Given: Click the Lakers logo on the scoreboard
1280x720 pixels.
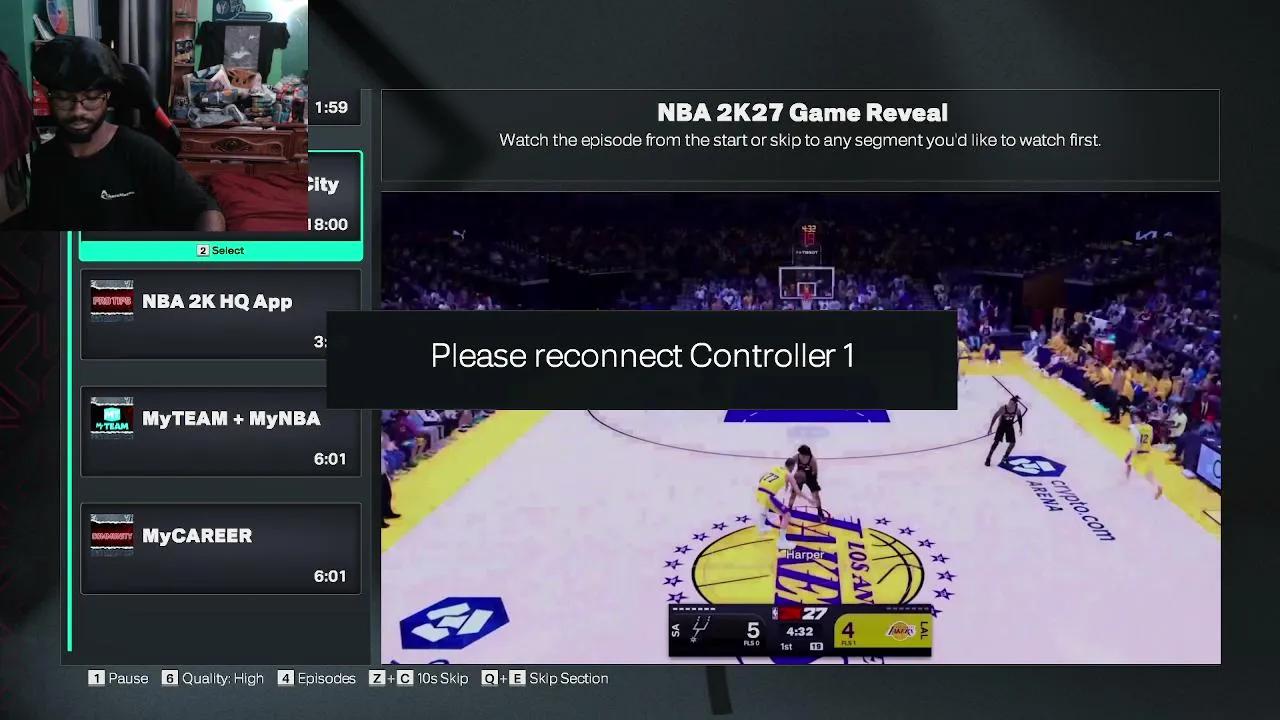Looking at the screenshot, I should [900, 630].
